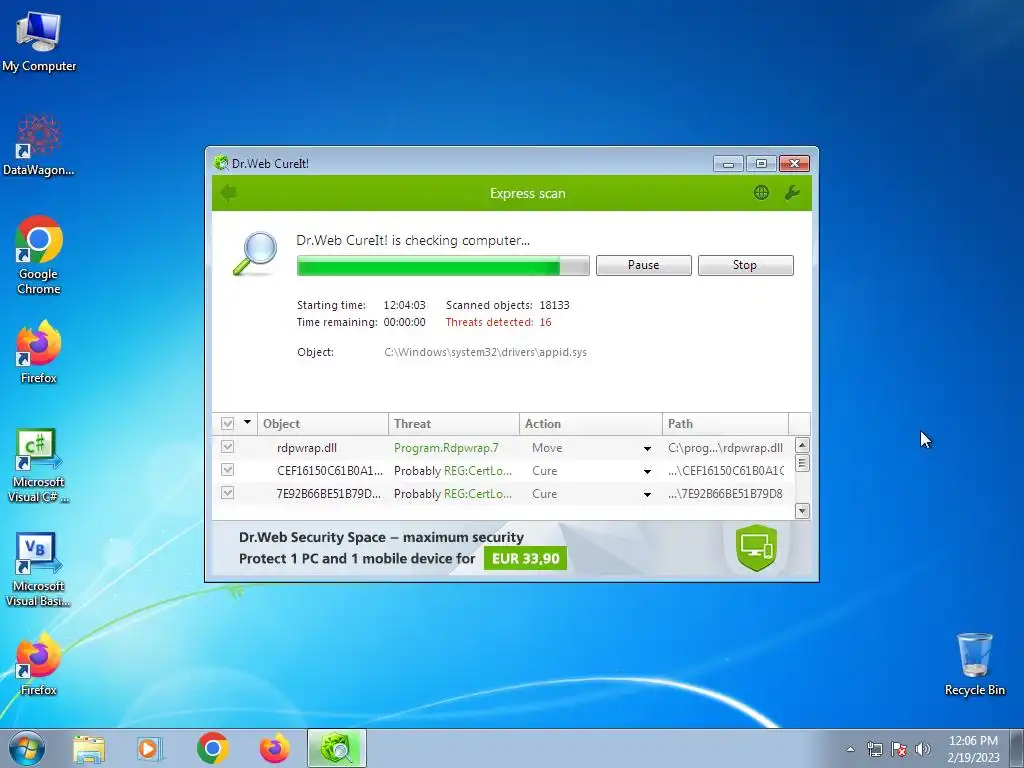Click the C:\prog...\rdpwrap.dll path cell
The width and height of the screenshot is (1024, 768).
[725, 448]
